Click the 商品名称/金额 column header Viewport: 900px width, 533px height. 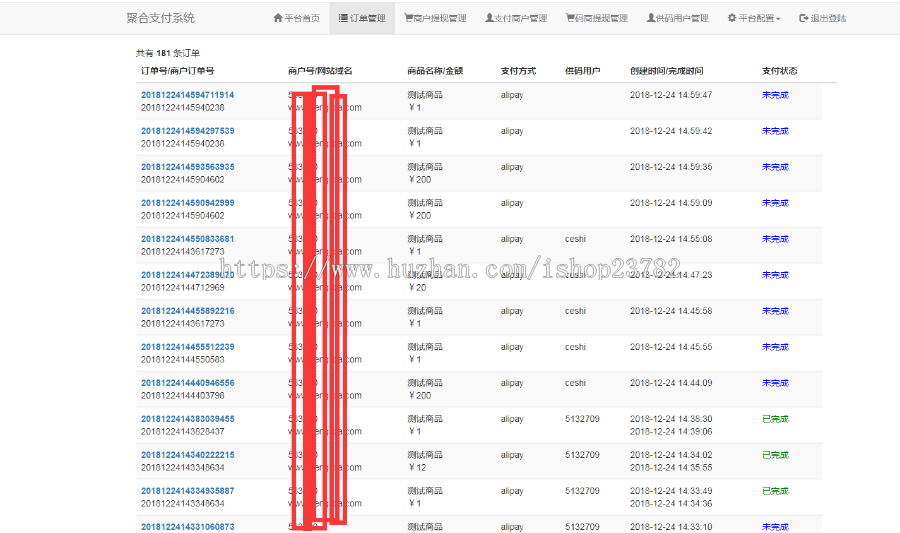435,71
